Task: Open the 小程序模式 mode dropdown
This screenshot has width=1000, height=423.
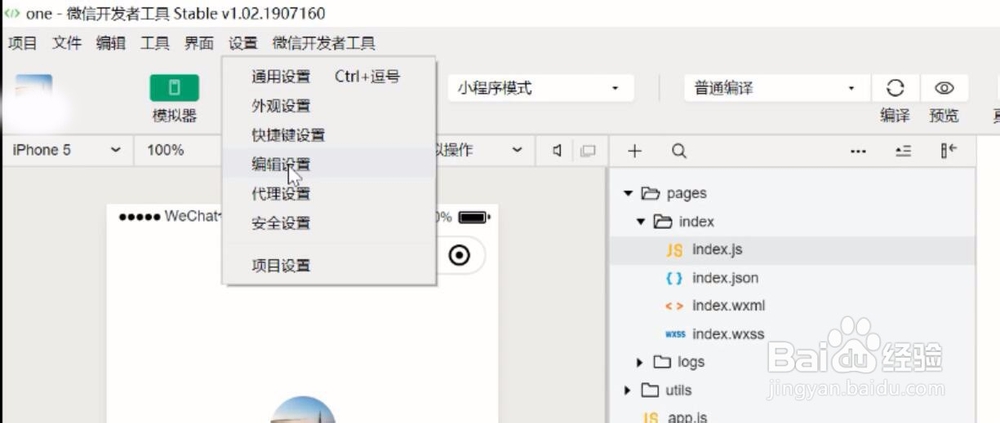Action: [x=540, y=88]
